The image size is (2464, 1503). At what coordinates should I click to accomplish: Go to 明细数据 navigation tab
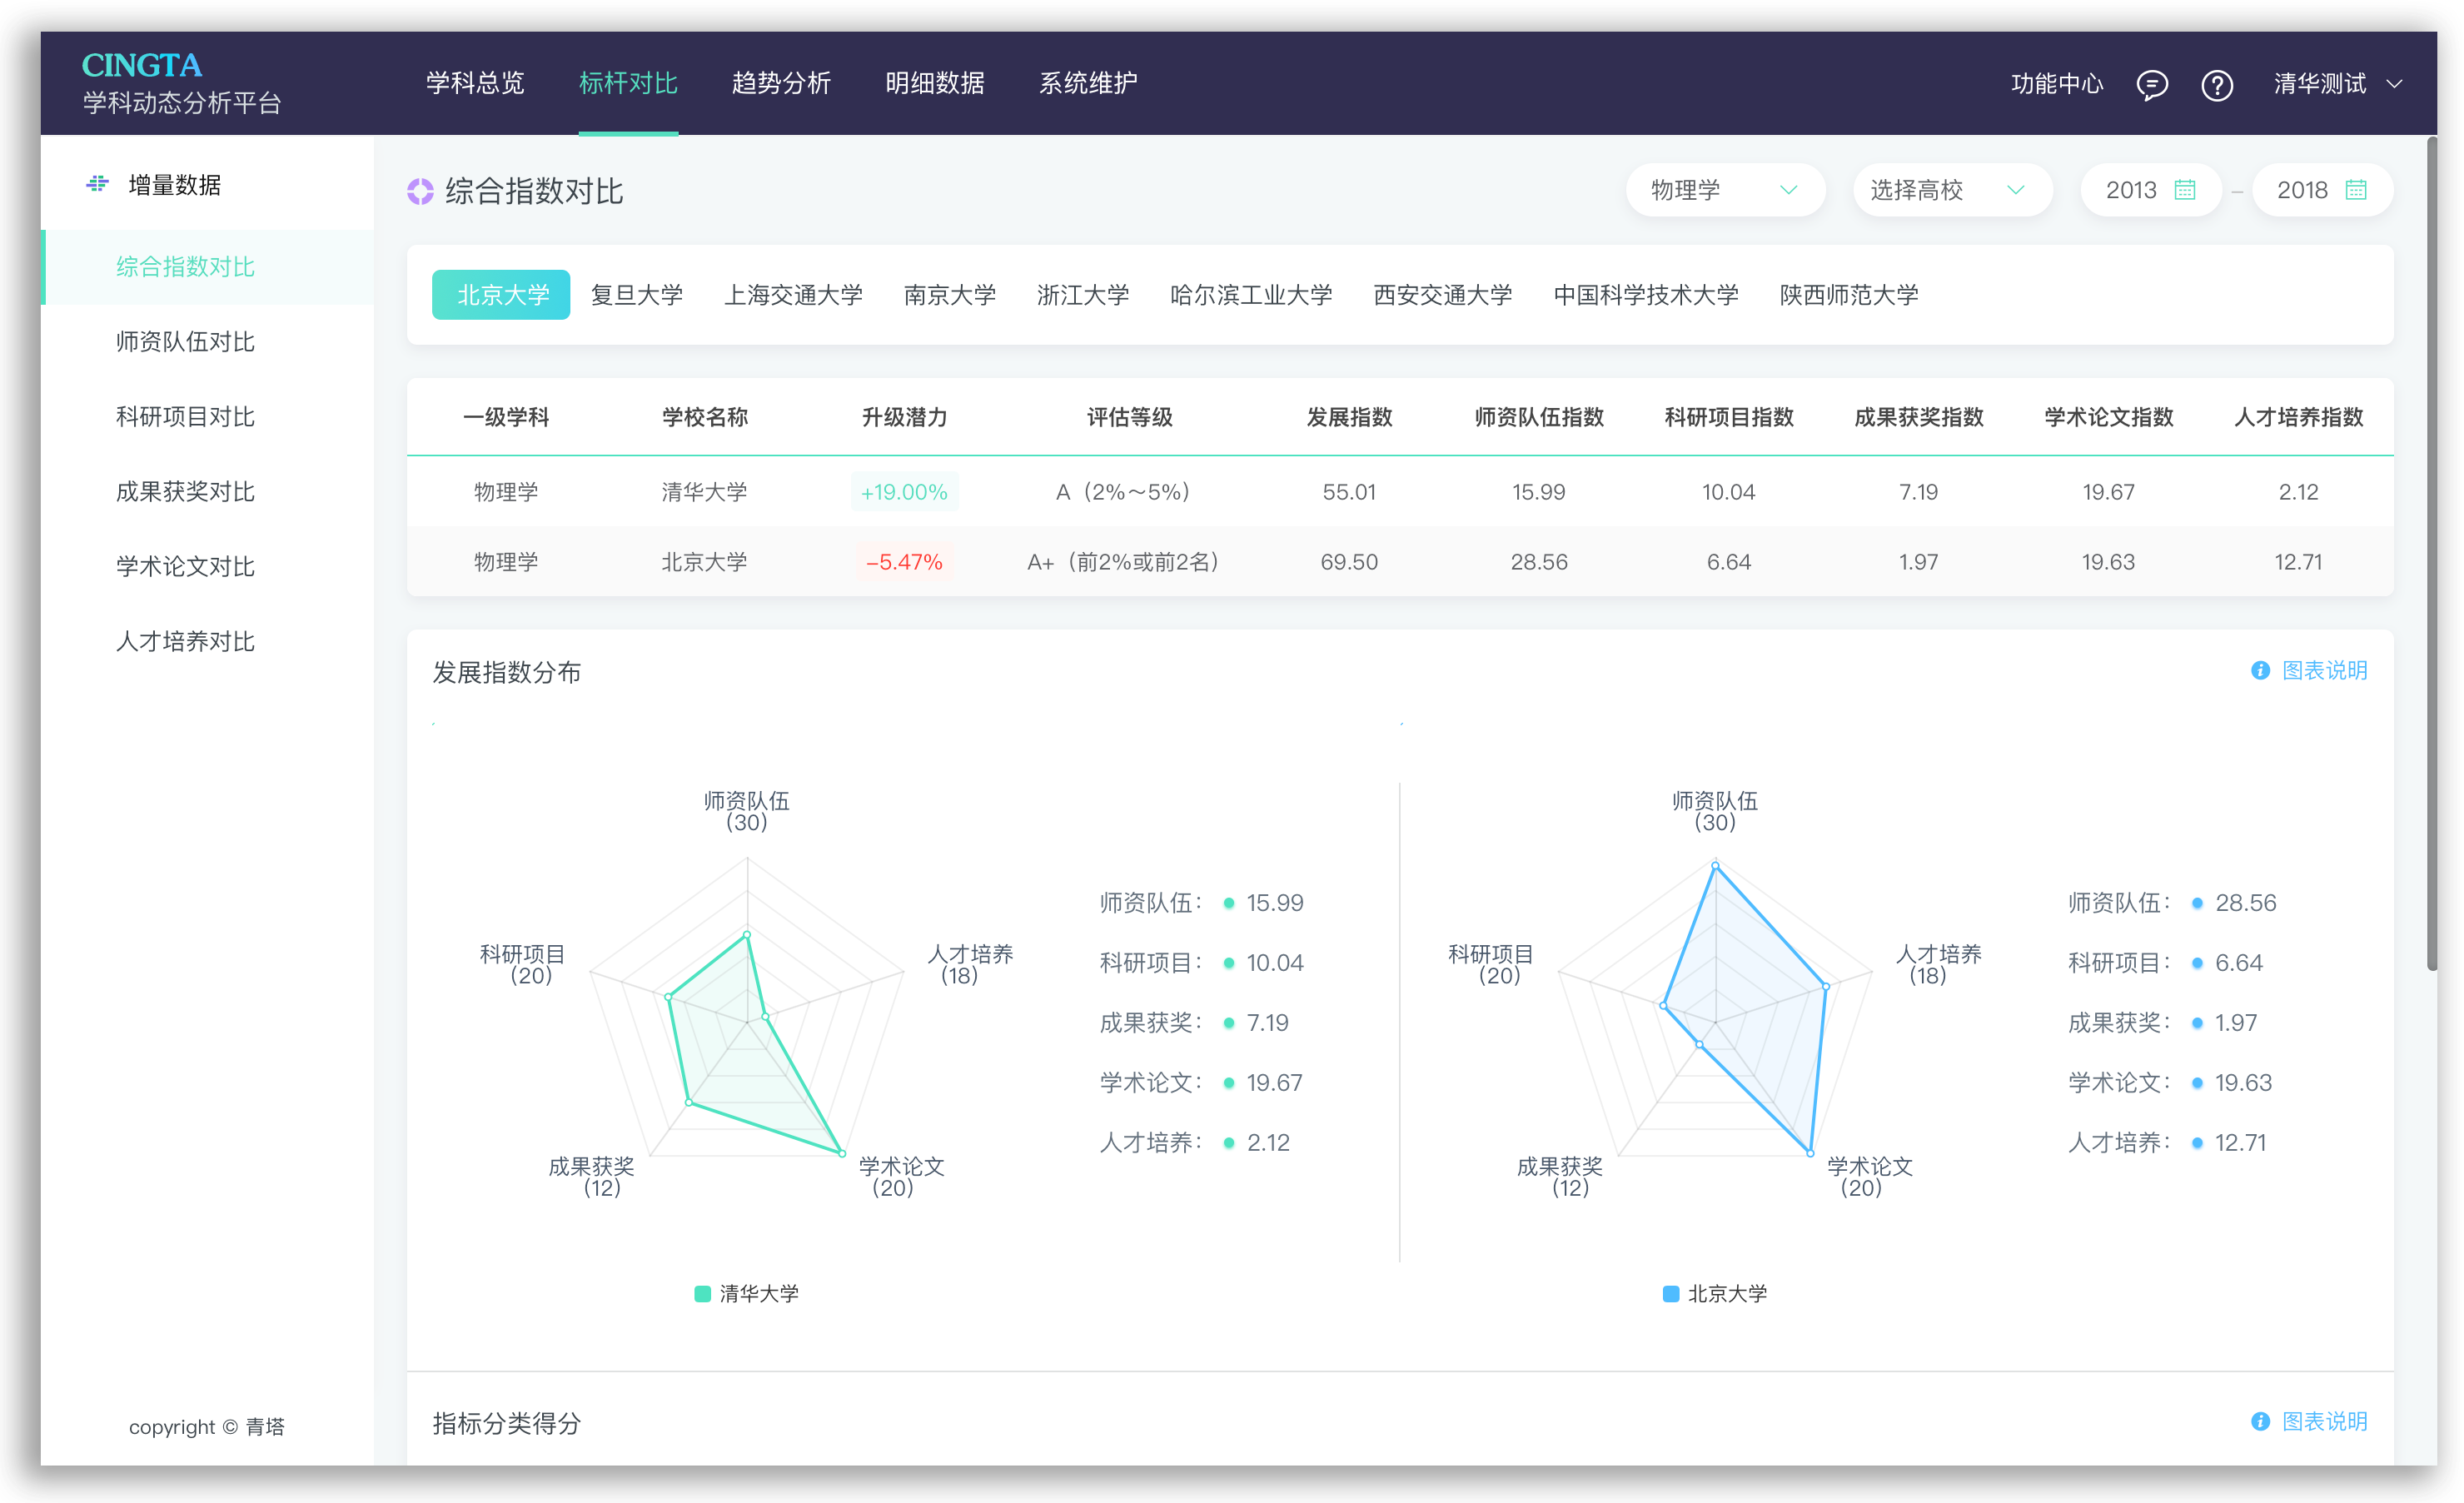(x=934, y=83)
